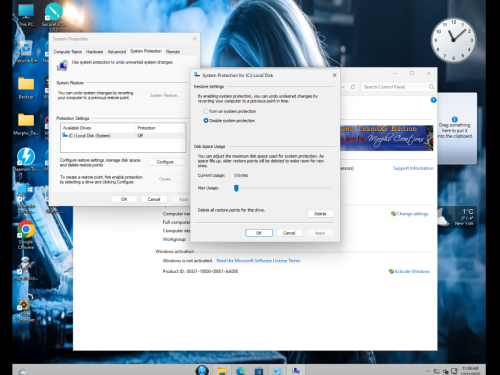This screenshot has height=375, width=500.
Task: Open the Support Information link
Action: 413,168
